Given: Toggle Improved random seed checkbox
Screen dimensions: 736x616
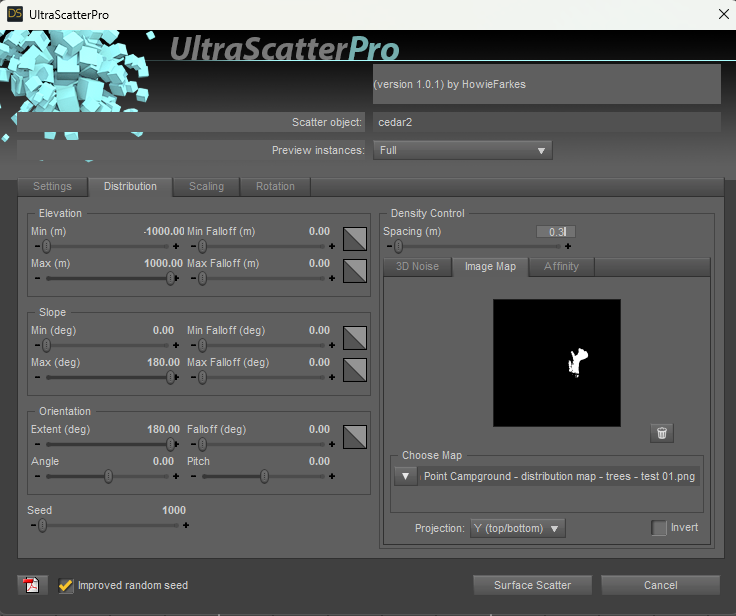Looking at the screenshot, I should click(66, 585).
